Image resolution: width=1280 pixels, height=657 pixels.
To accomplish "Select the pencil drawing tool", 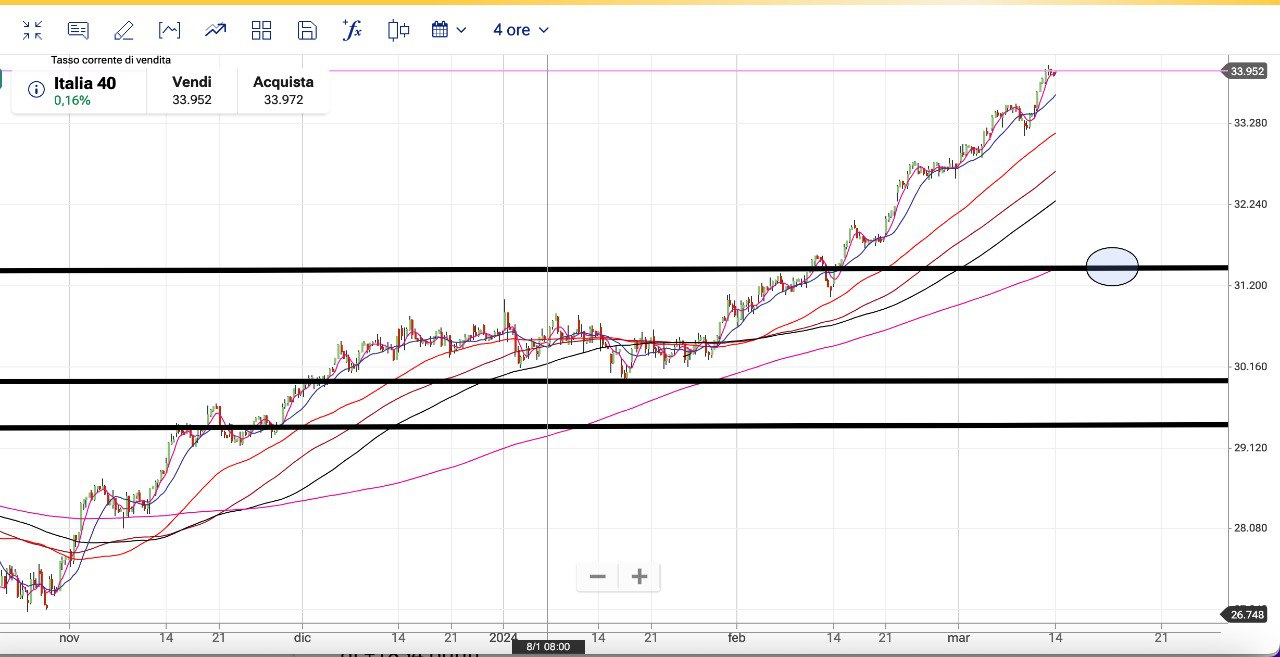I will 124,30.
